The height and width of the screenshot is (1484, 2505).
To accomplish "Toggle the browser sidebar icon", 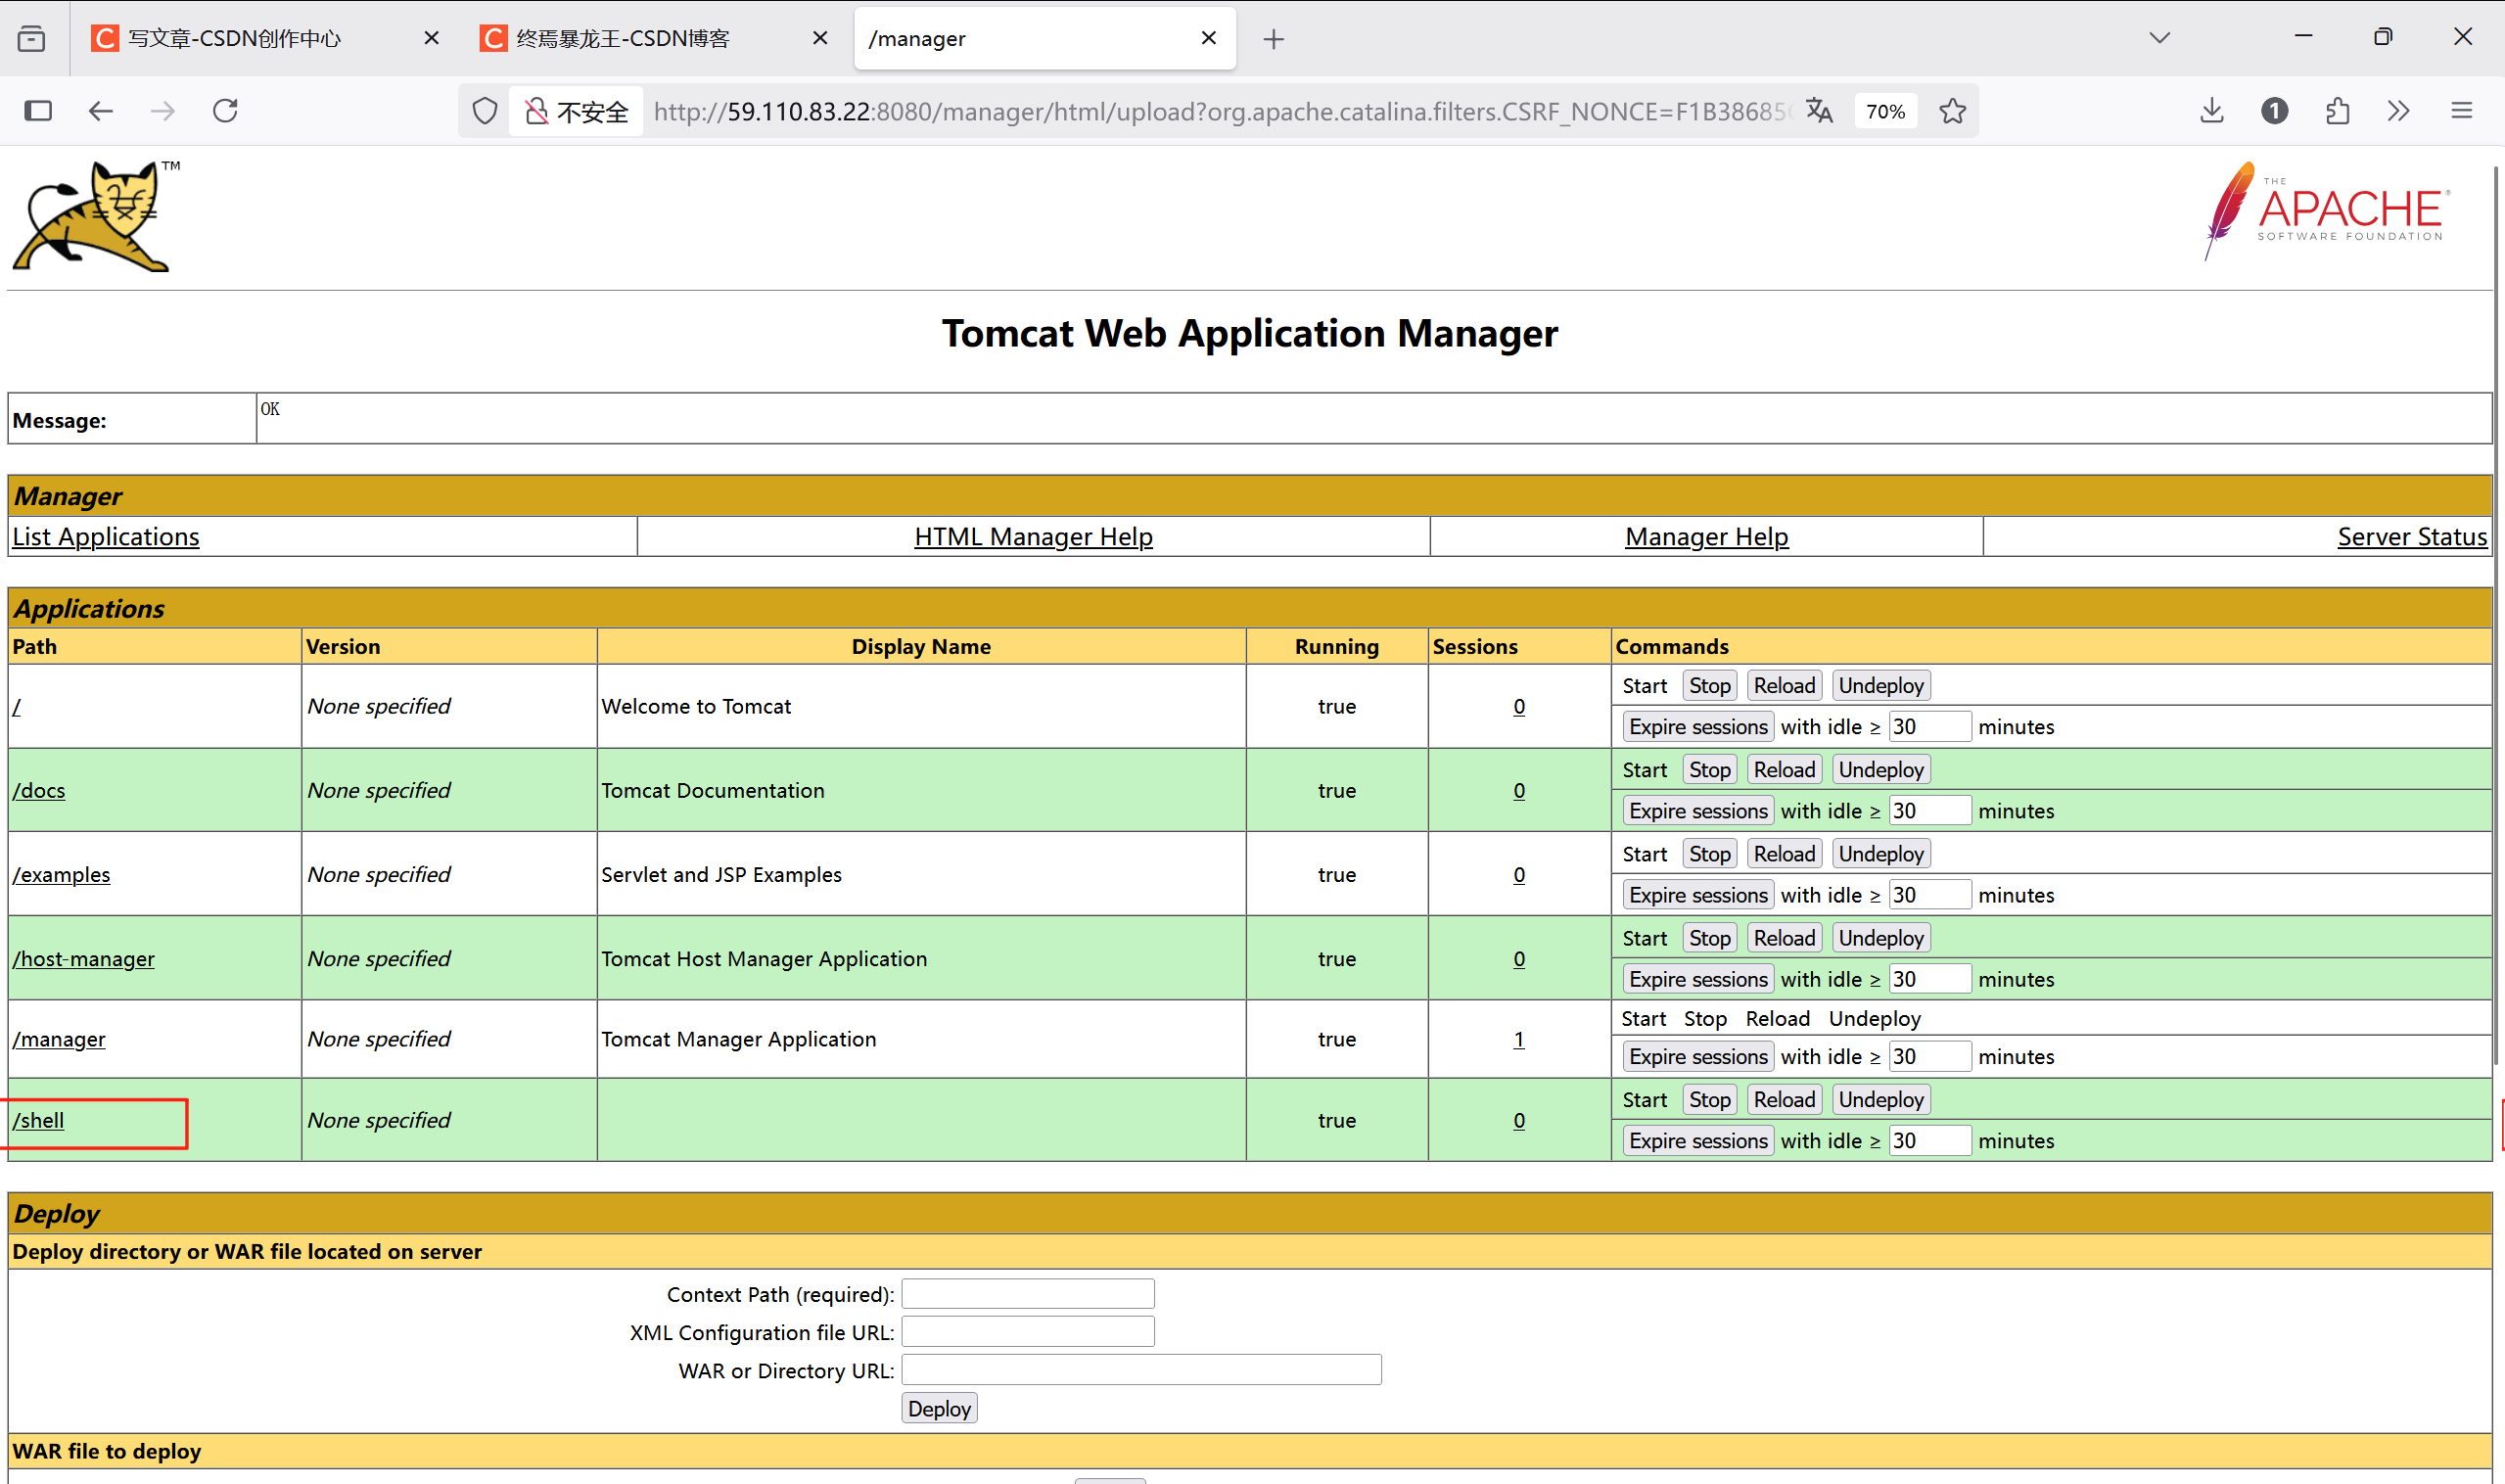I will [38, 110].
